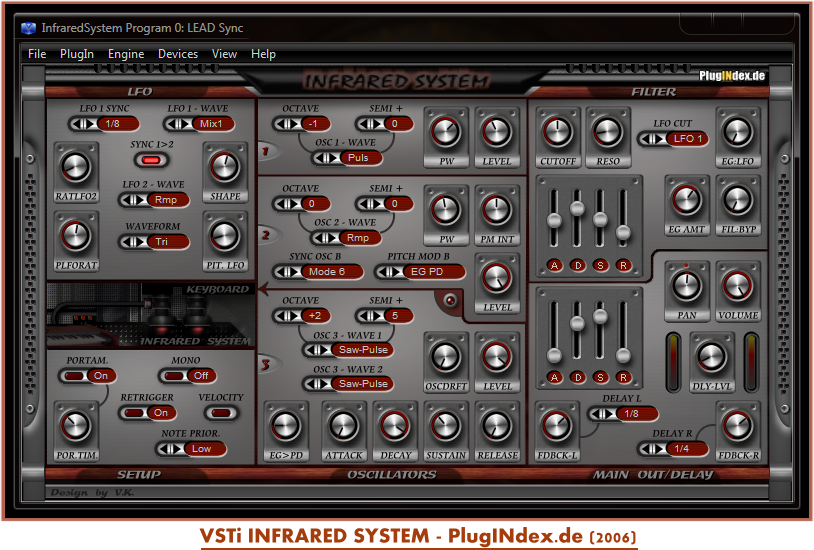Click the DLY-LVL delay level knob
Viewport: 814px width, 550px height.
click(x=711, y=356)
